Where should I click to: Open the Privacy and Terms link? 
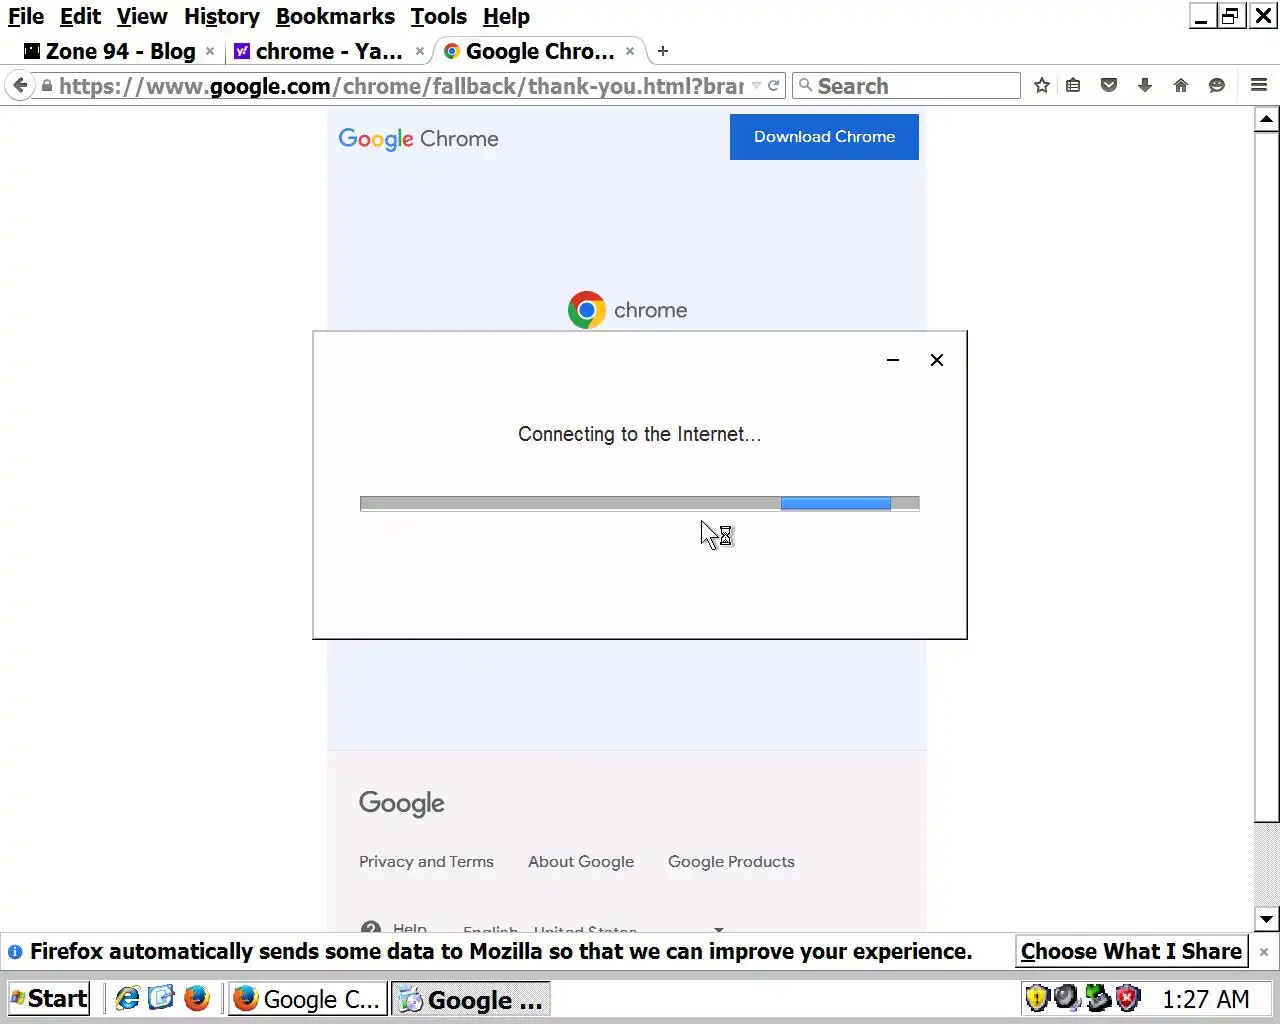426,862
